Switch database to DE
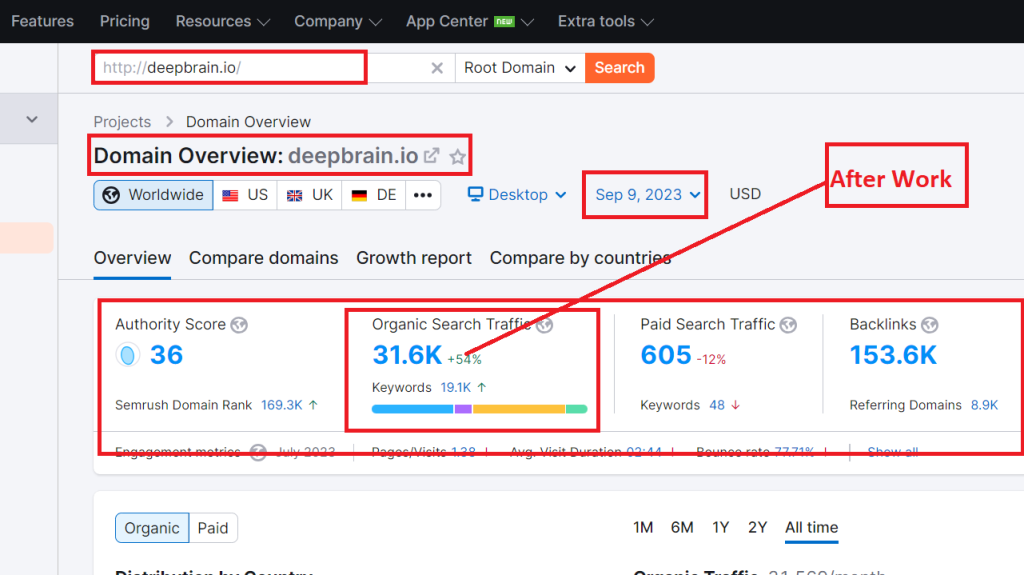This screenshot has height=575, width=1024. coord(374,195)
